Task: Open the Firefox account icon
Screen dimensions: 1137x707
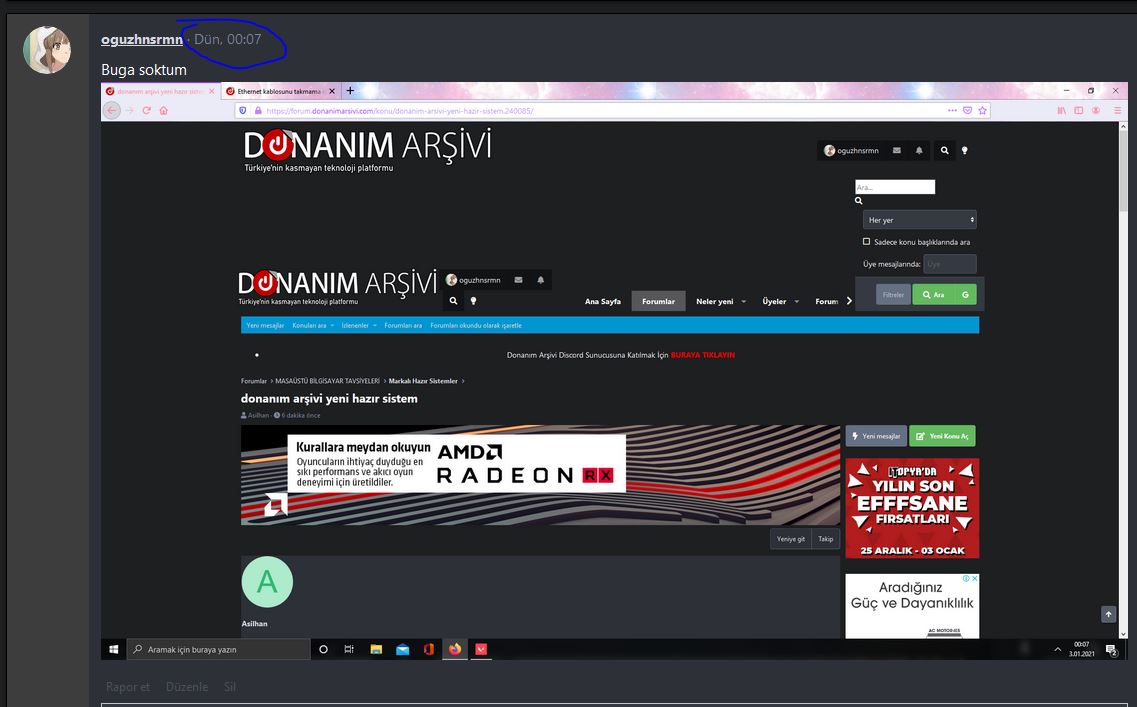Action: click(1096, 110)
